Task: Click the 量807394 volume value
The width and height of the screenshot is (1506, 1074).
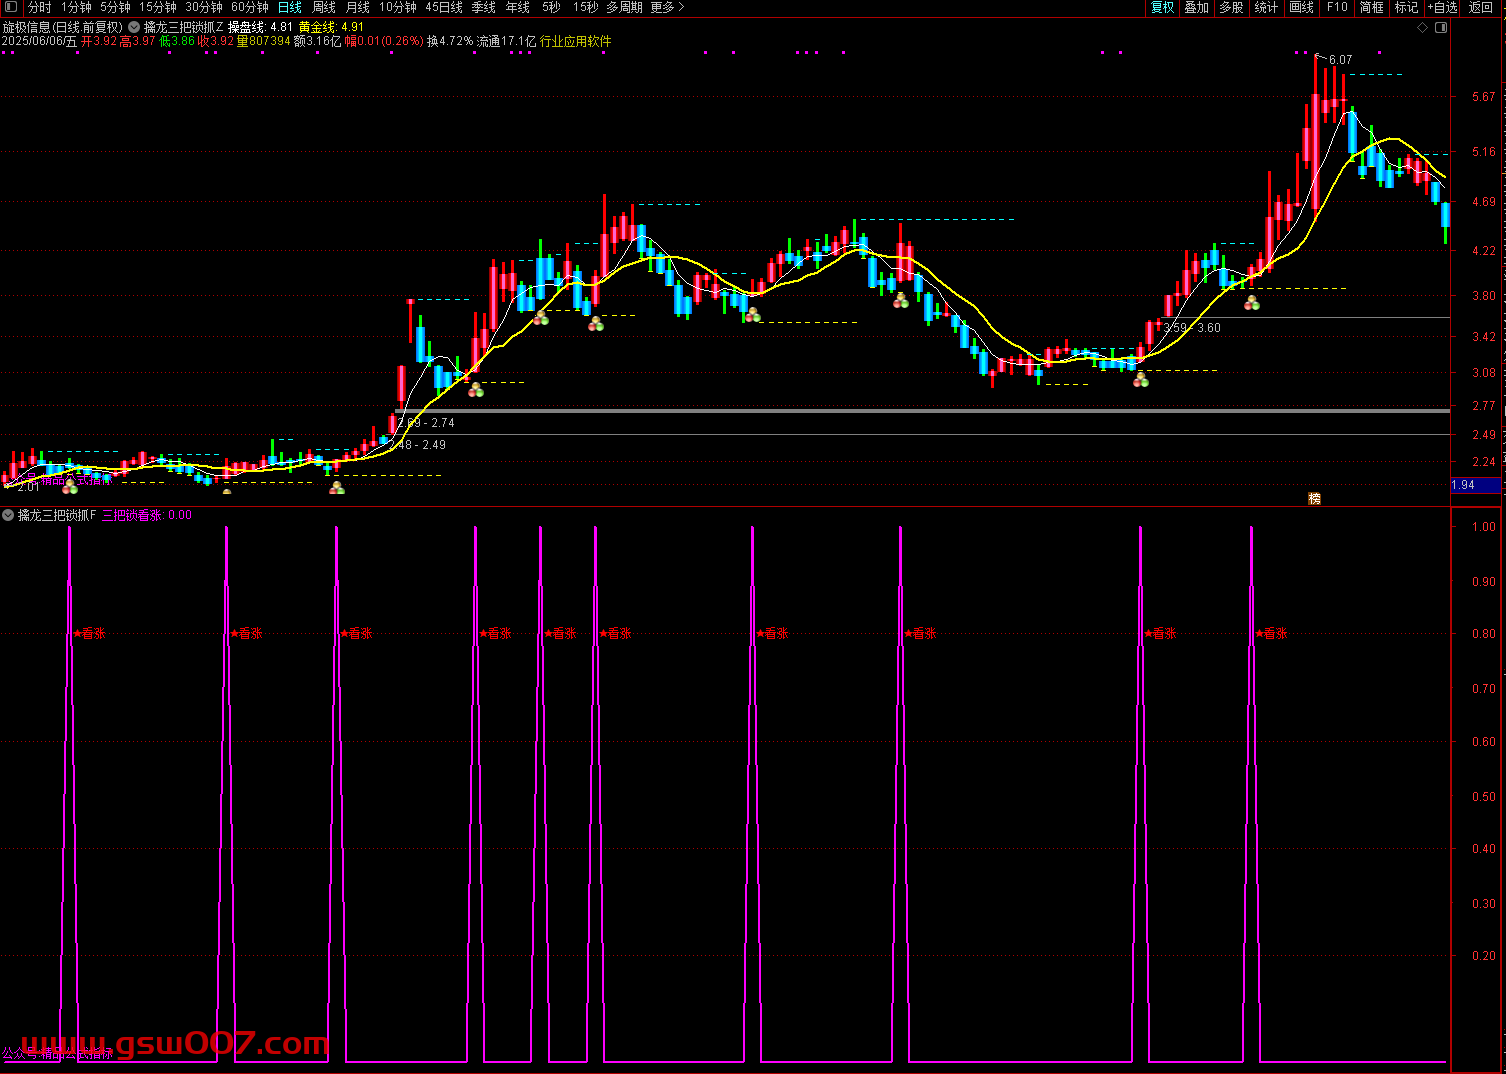Action: [264, 42]
